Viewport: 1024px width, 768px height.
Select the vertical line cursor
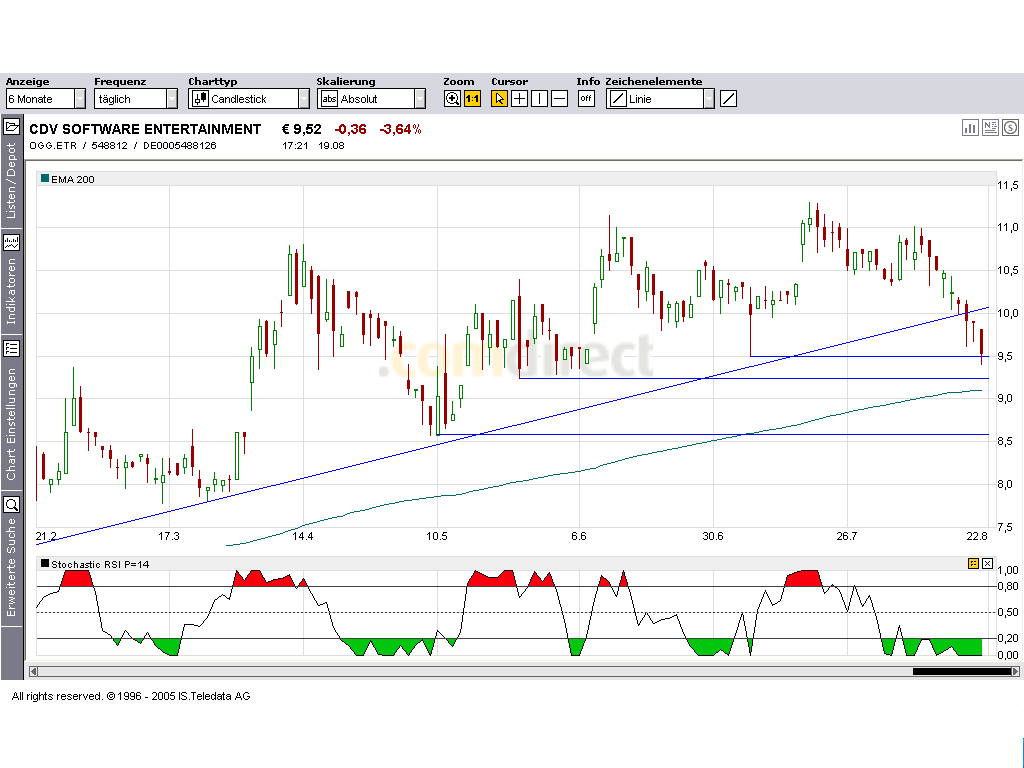click(539, 99)
